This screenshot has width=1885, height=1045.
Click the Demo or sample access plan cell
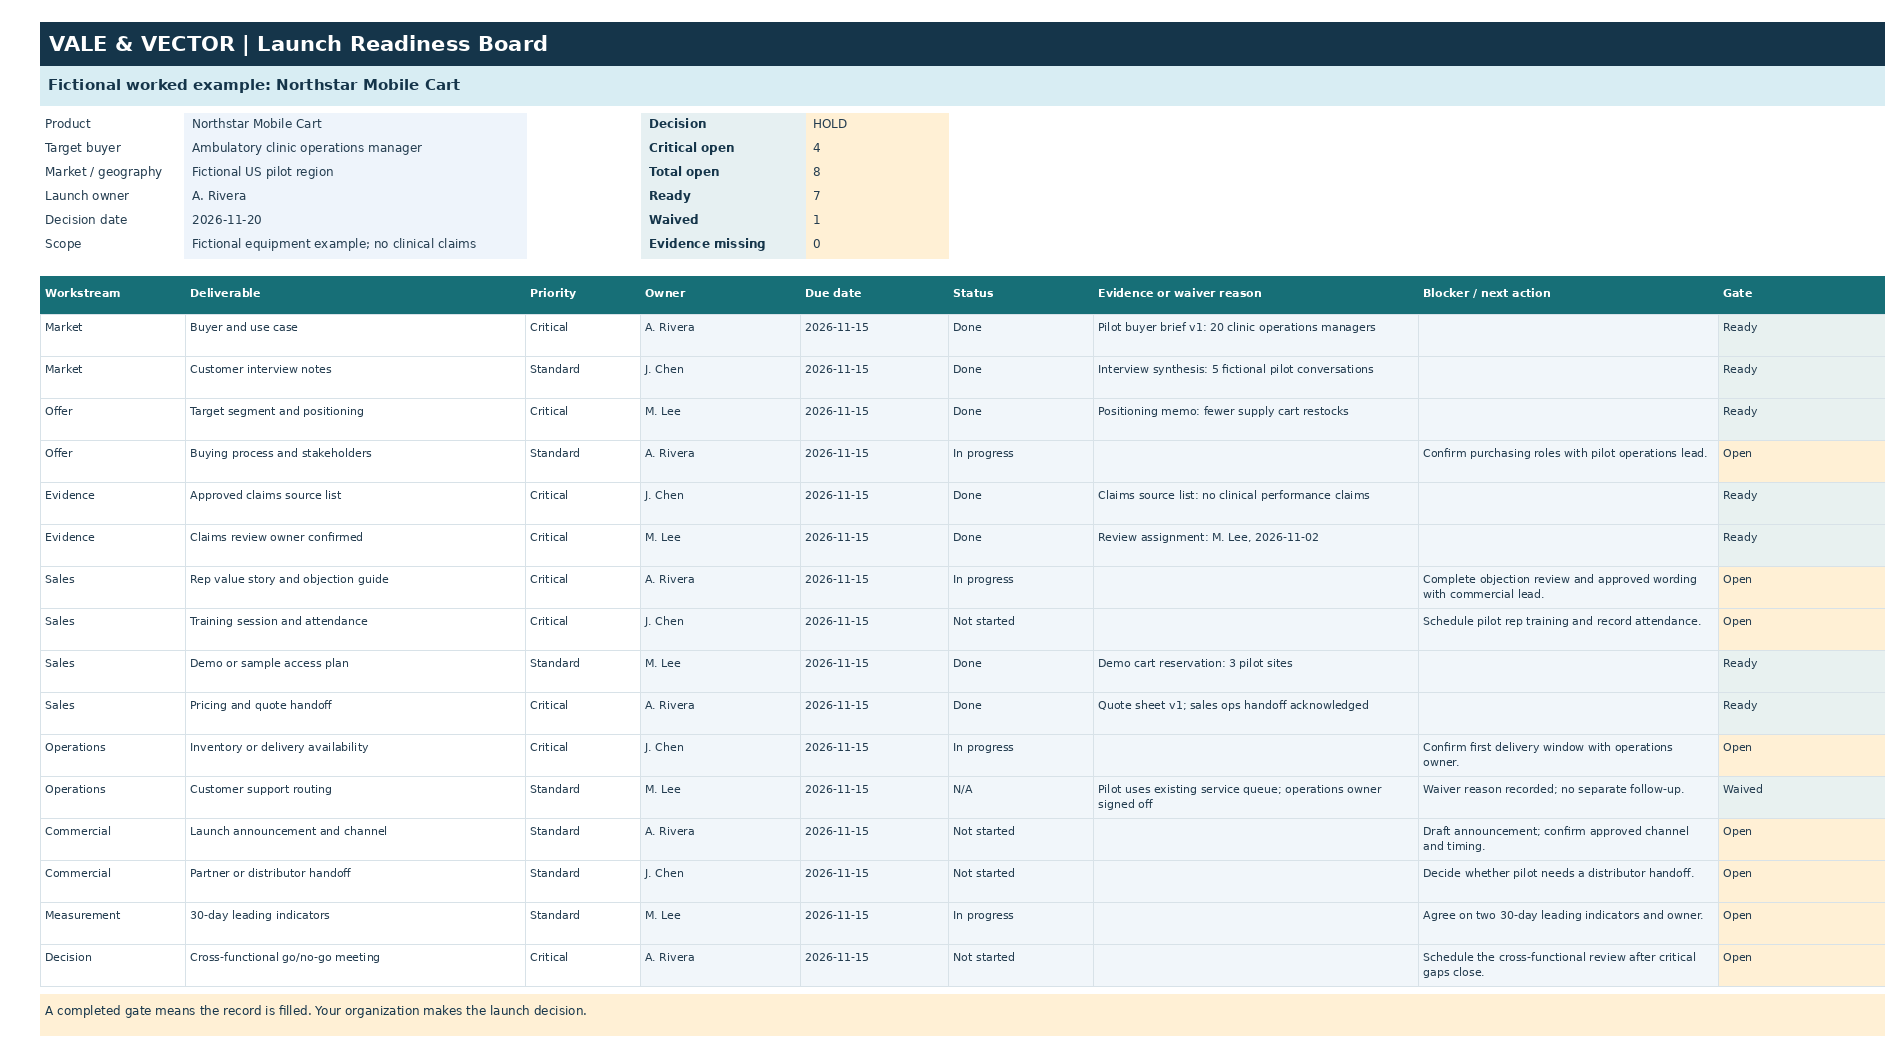coord(355,672)
